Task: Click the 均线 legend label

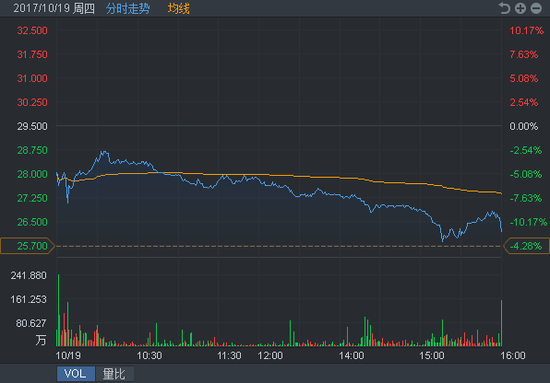Action: tap(179, 8)
